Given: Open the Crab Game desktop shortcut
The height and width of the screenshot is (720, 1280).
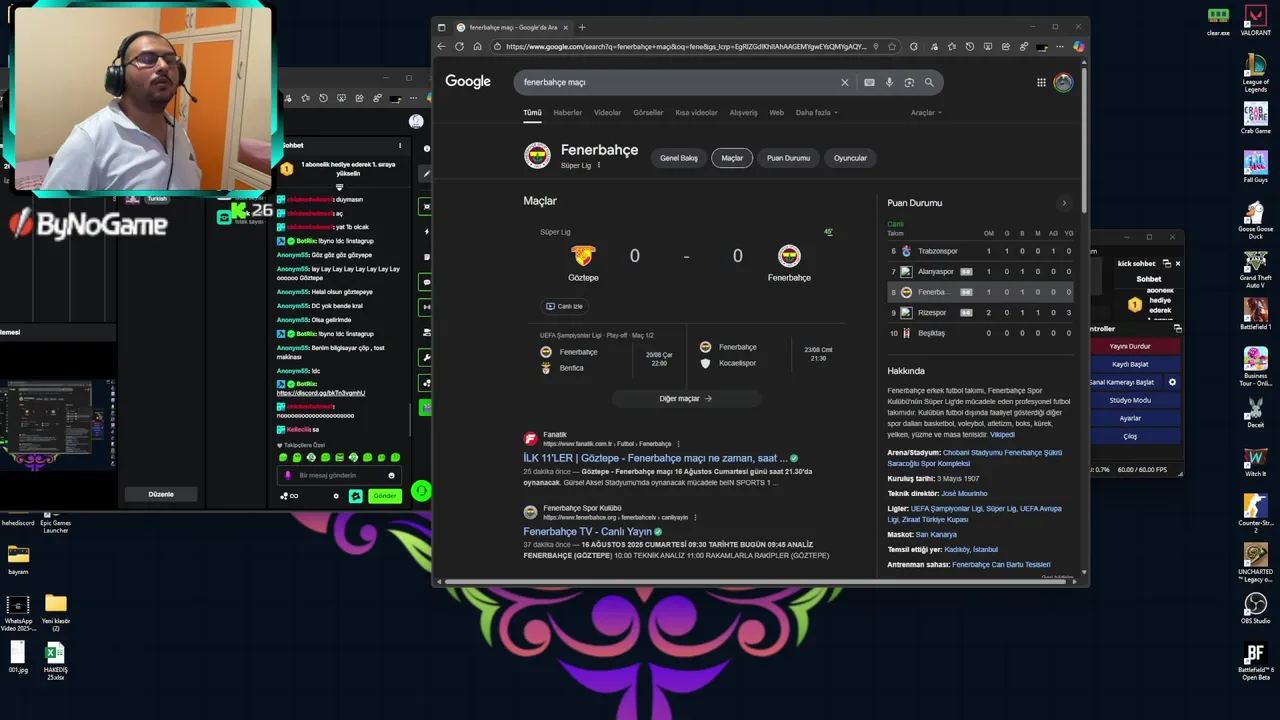Looking at the screenshot, I should (1255, 118).
